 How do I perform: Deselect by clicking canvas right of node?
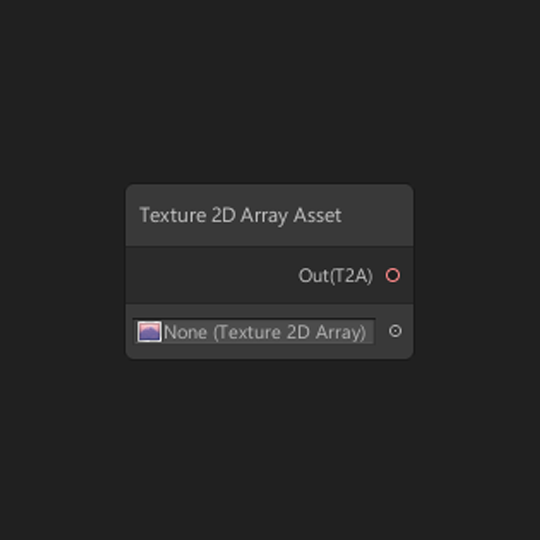coord(477,272)
